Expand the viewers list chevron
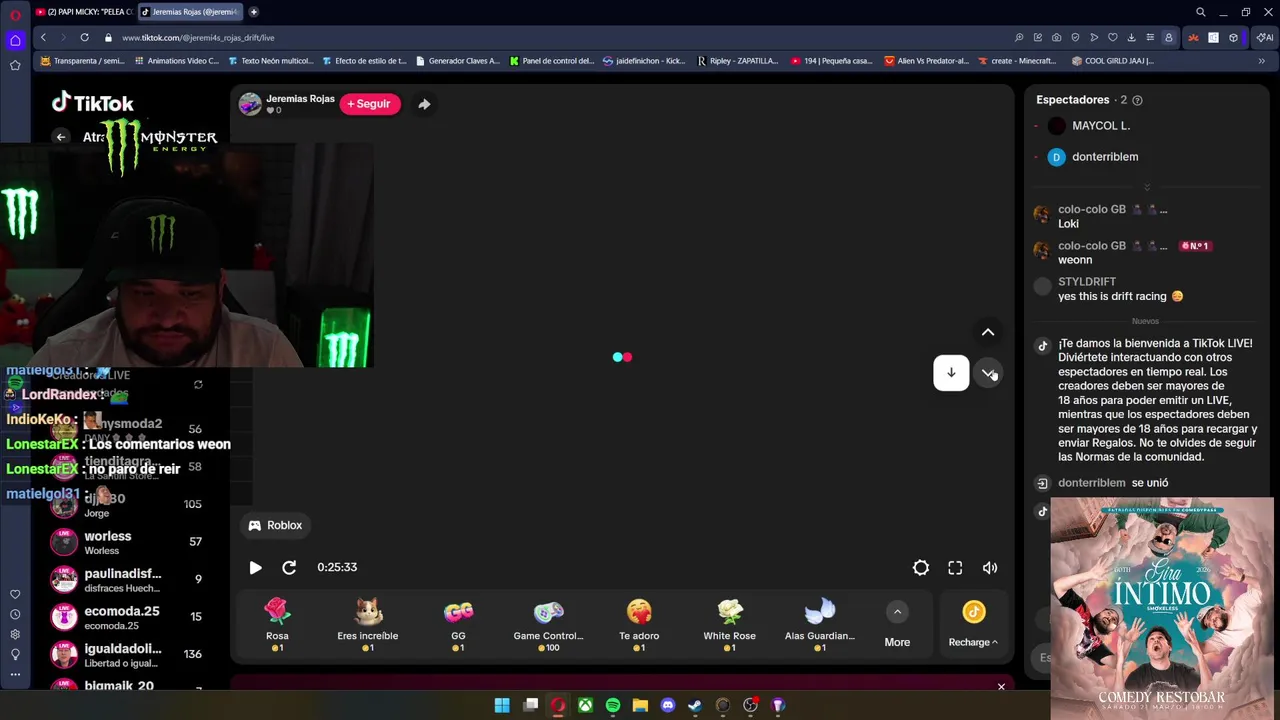The width and height of the screenshot is (1280, 720). pos(1147,187)
